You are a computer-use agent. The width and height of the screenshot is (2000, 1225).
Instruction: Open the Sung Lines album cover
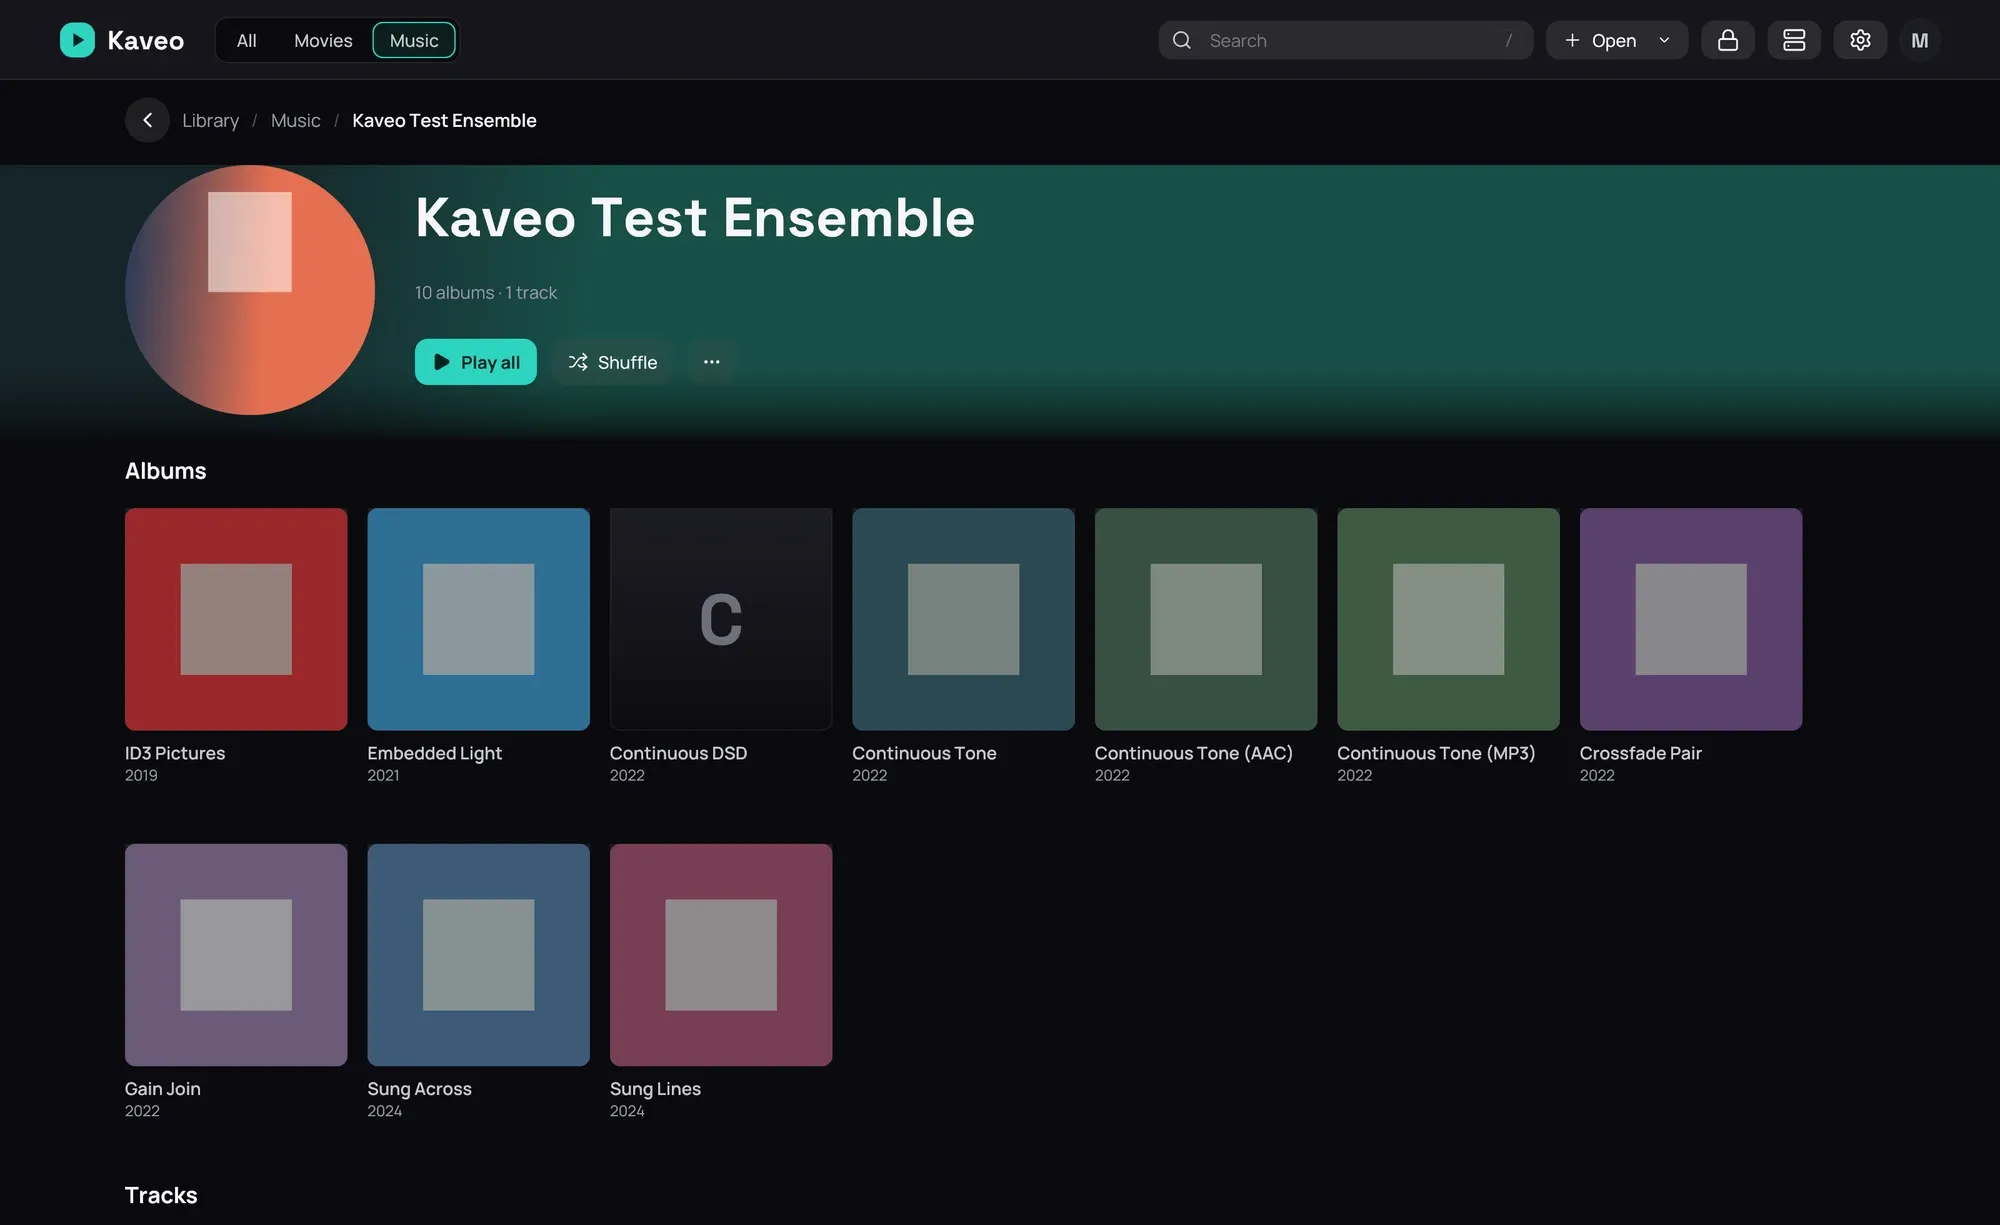pos(721,955)
